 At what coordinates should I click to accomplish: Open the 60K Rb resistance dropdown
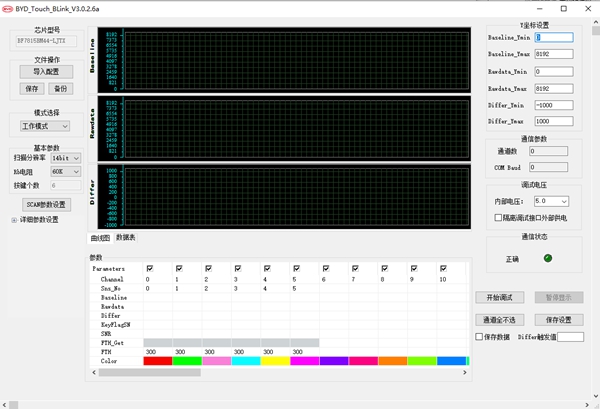click(65, 172)
